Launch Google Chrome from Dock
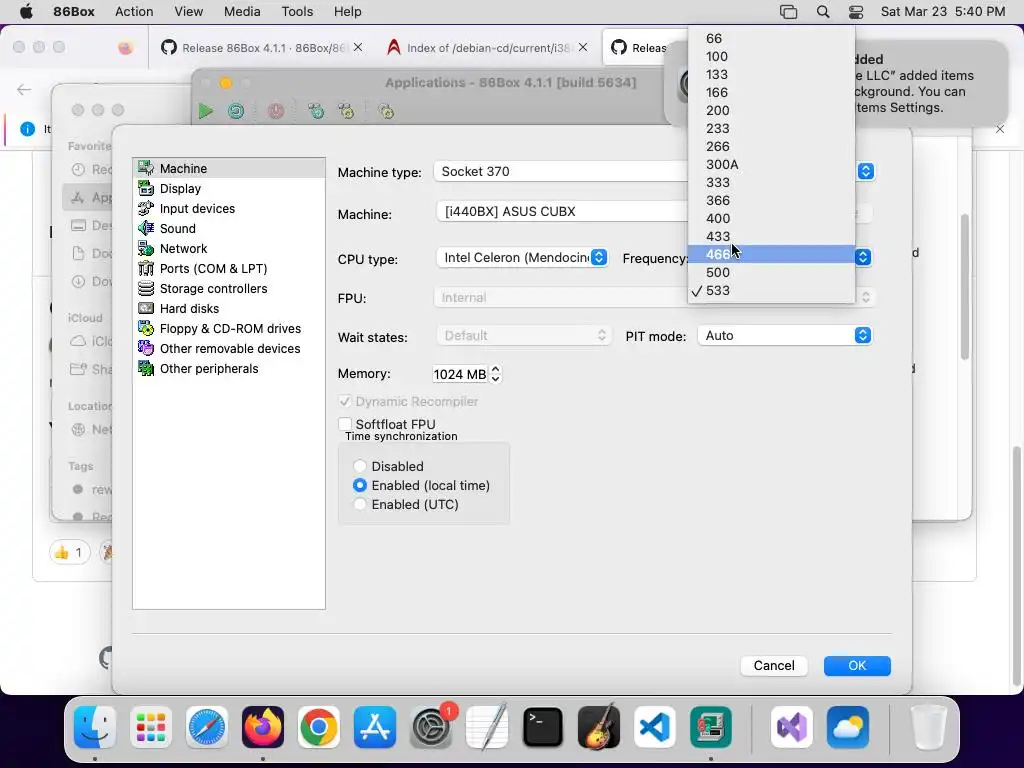Viewport: 1024px width, 768px height. [319, 727]
